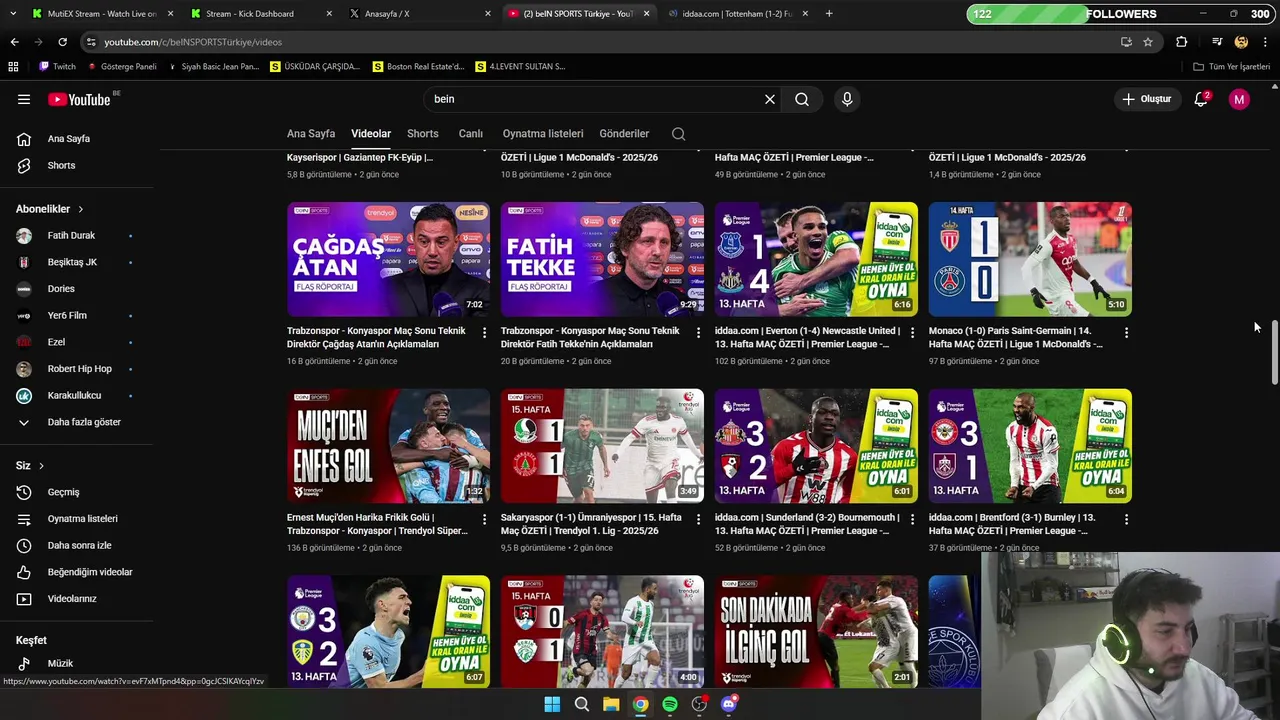Reload the page in Chrome
This screenshot has width=1280, height=720.
click(62, 42)
